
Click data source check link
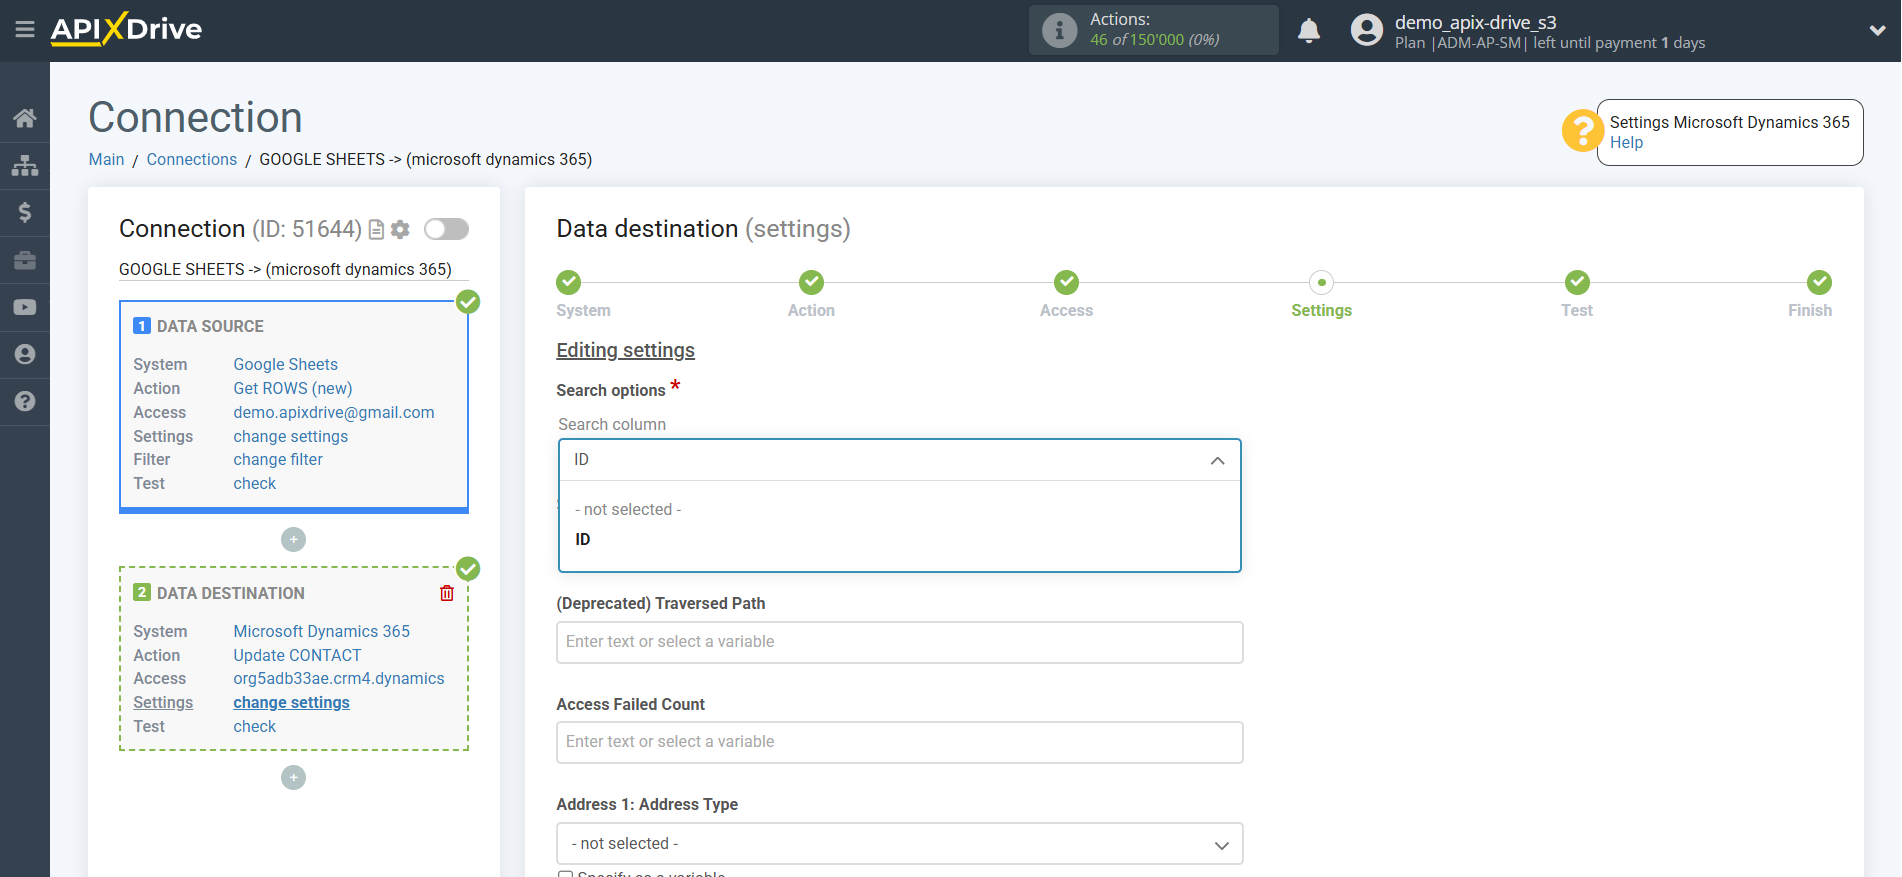coord(255,484)
